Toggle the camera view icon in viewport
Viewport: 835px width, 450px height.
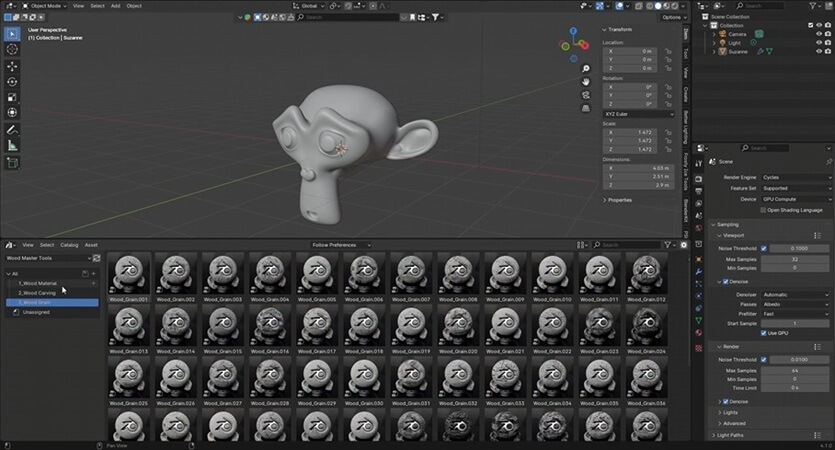[586, 95]
